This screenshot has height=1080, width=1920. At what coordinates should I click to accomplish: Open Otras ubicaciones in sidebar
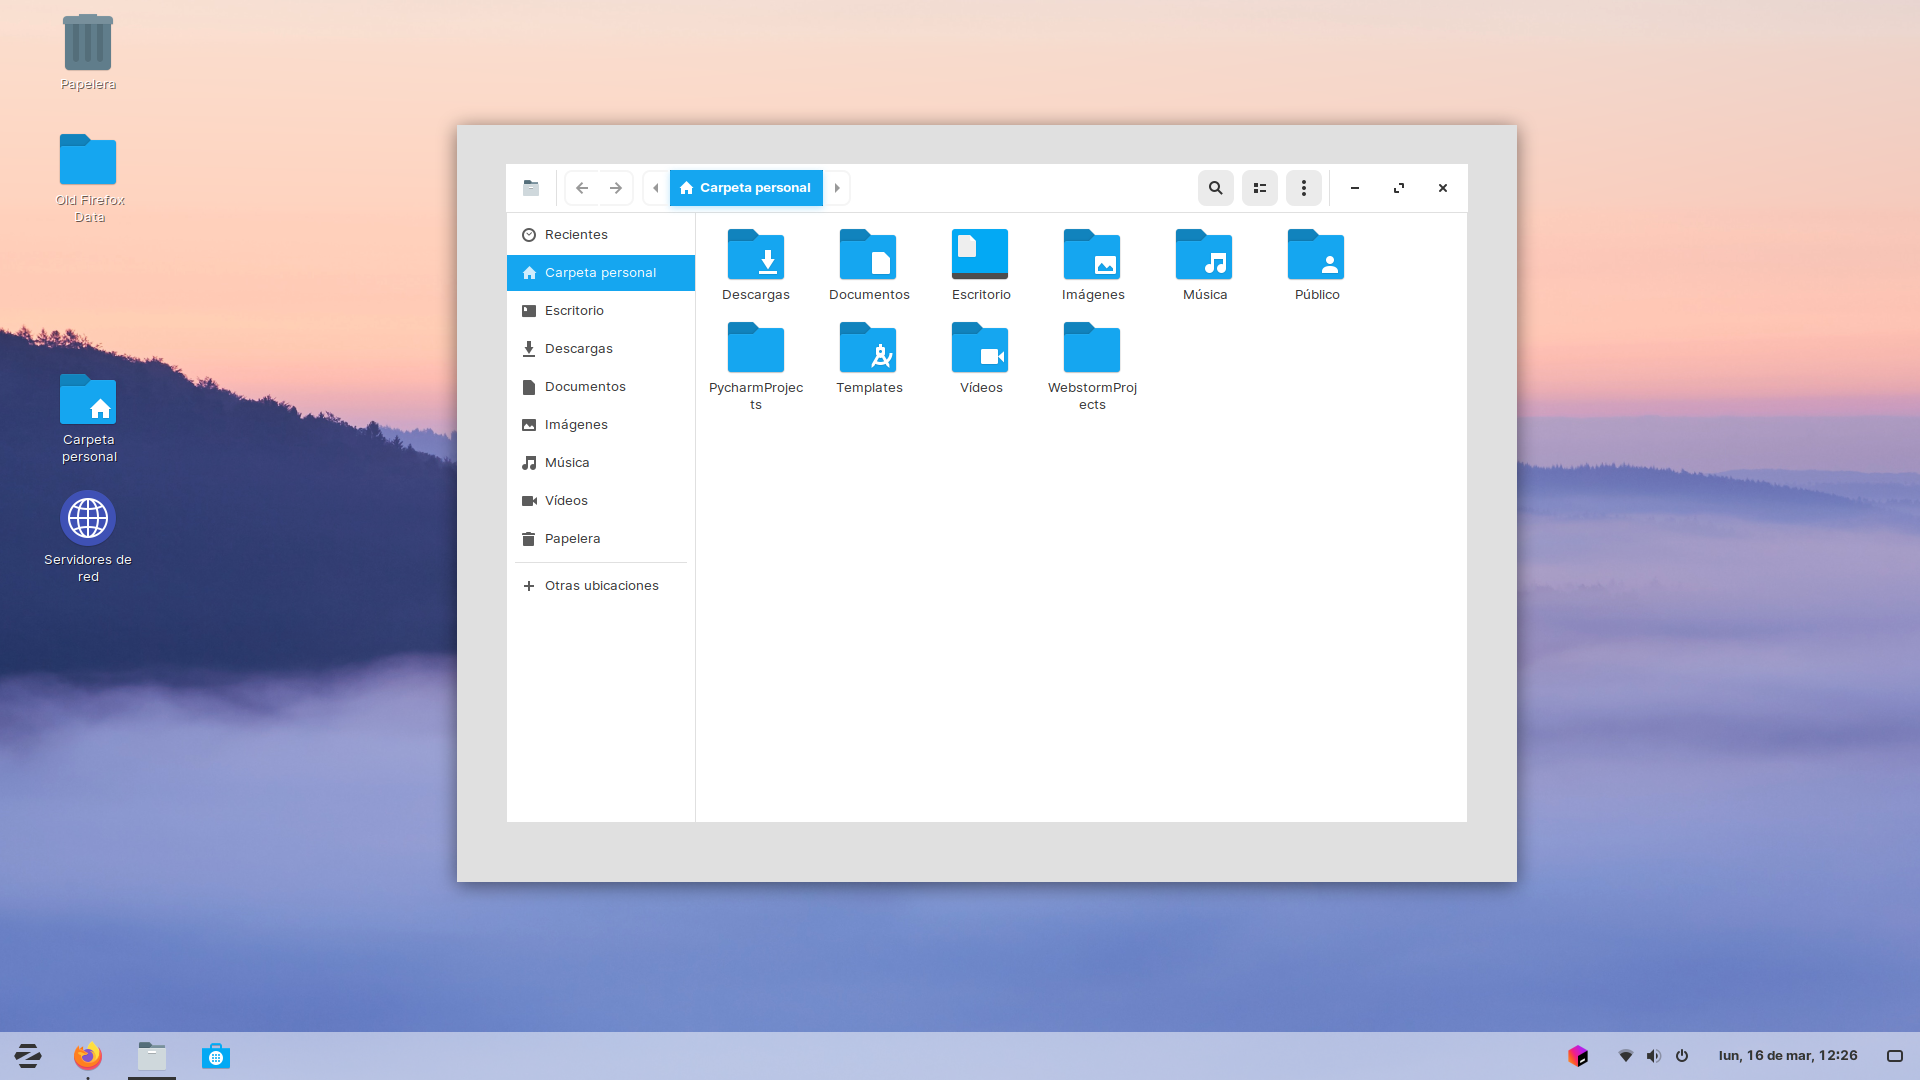point(601,586)
